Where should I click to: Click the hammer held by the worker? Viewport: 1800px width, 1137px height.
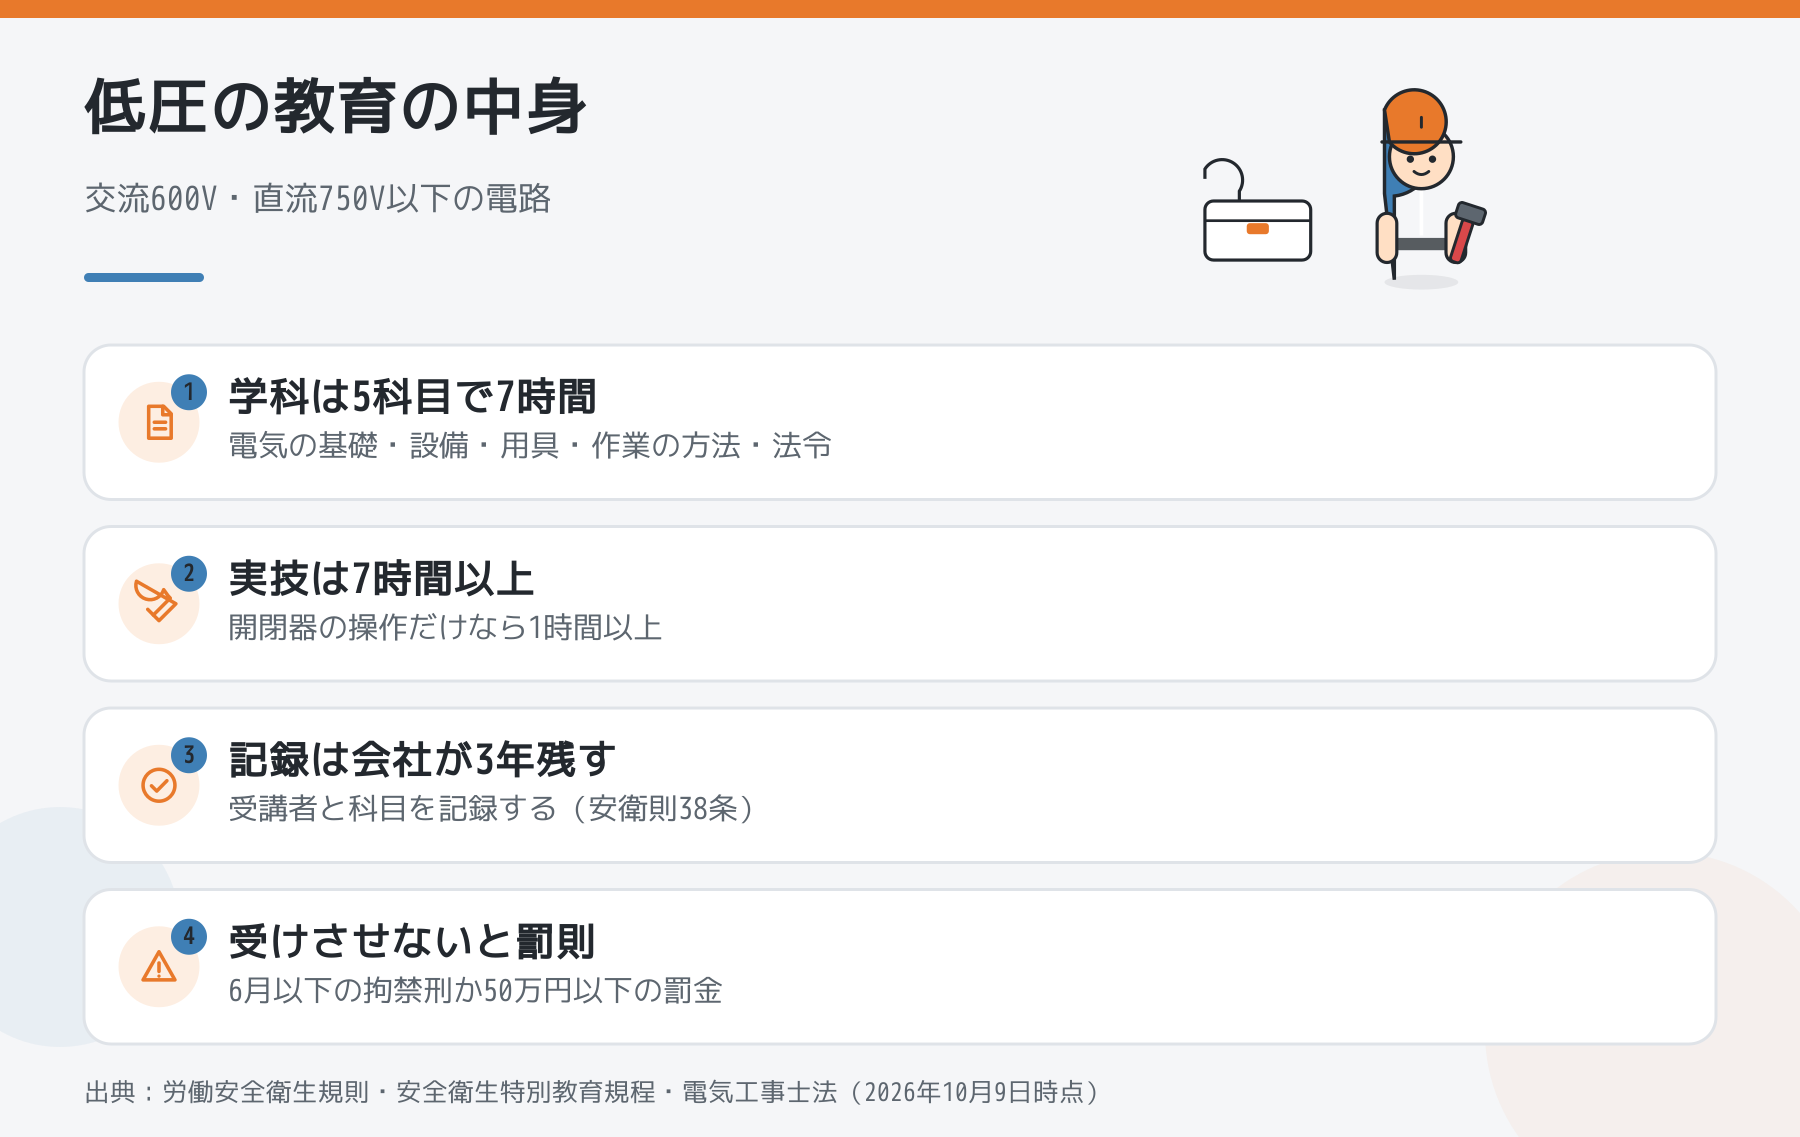click(x=1466, y=232)
